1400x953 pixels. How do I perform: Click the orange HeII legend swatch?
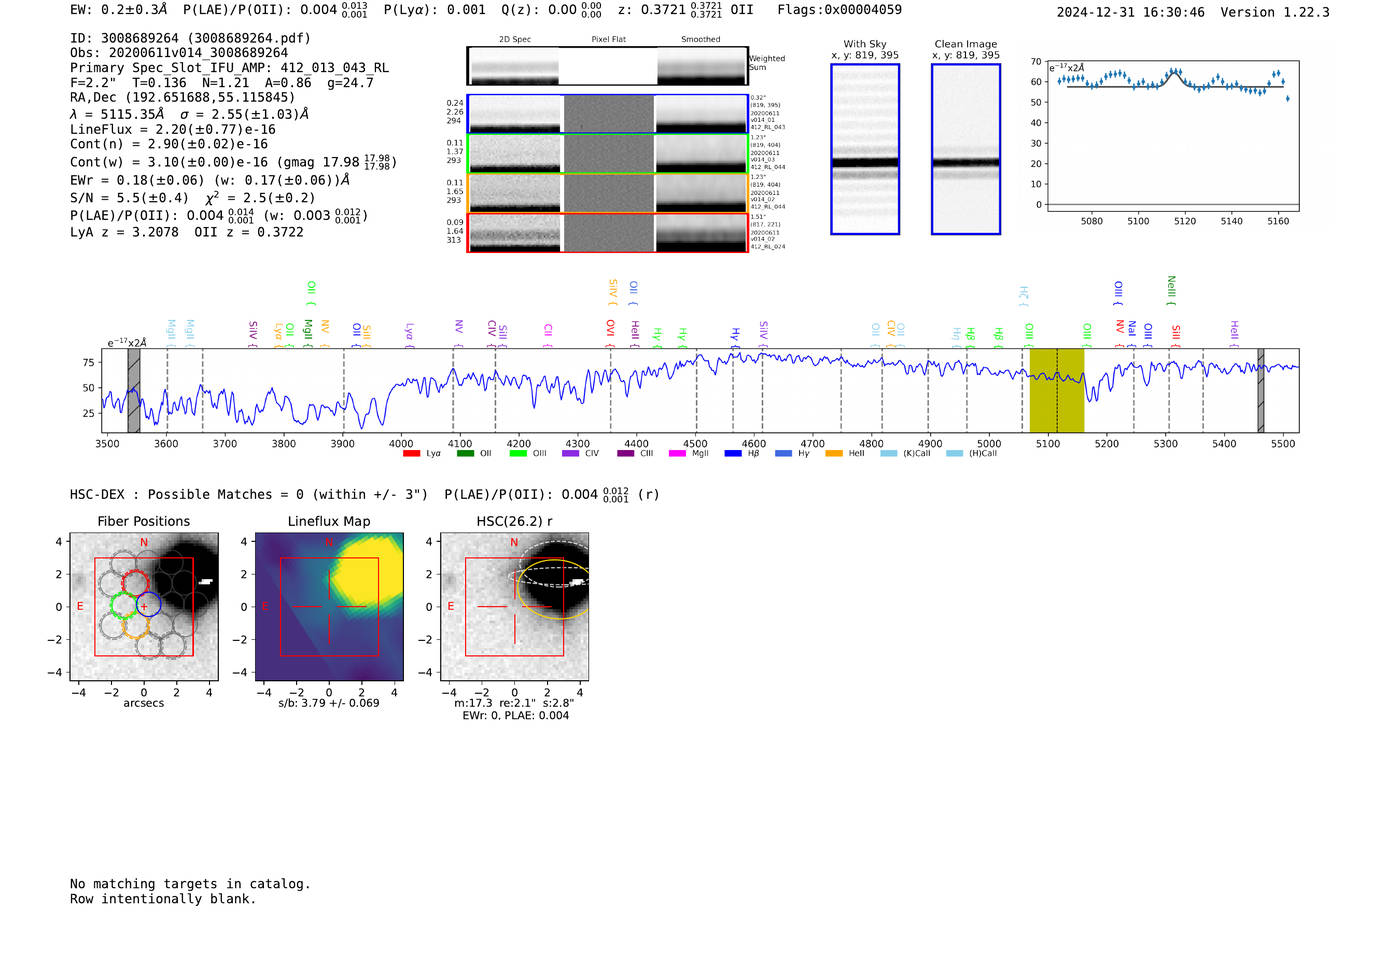(834, 454)
